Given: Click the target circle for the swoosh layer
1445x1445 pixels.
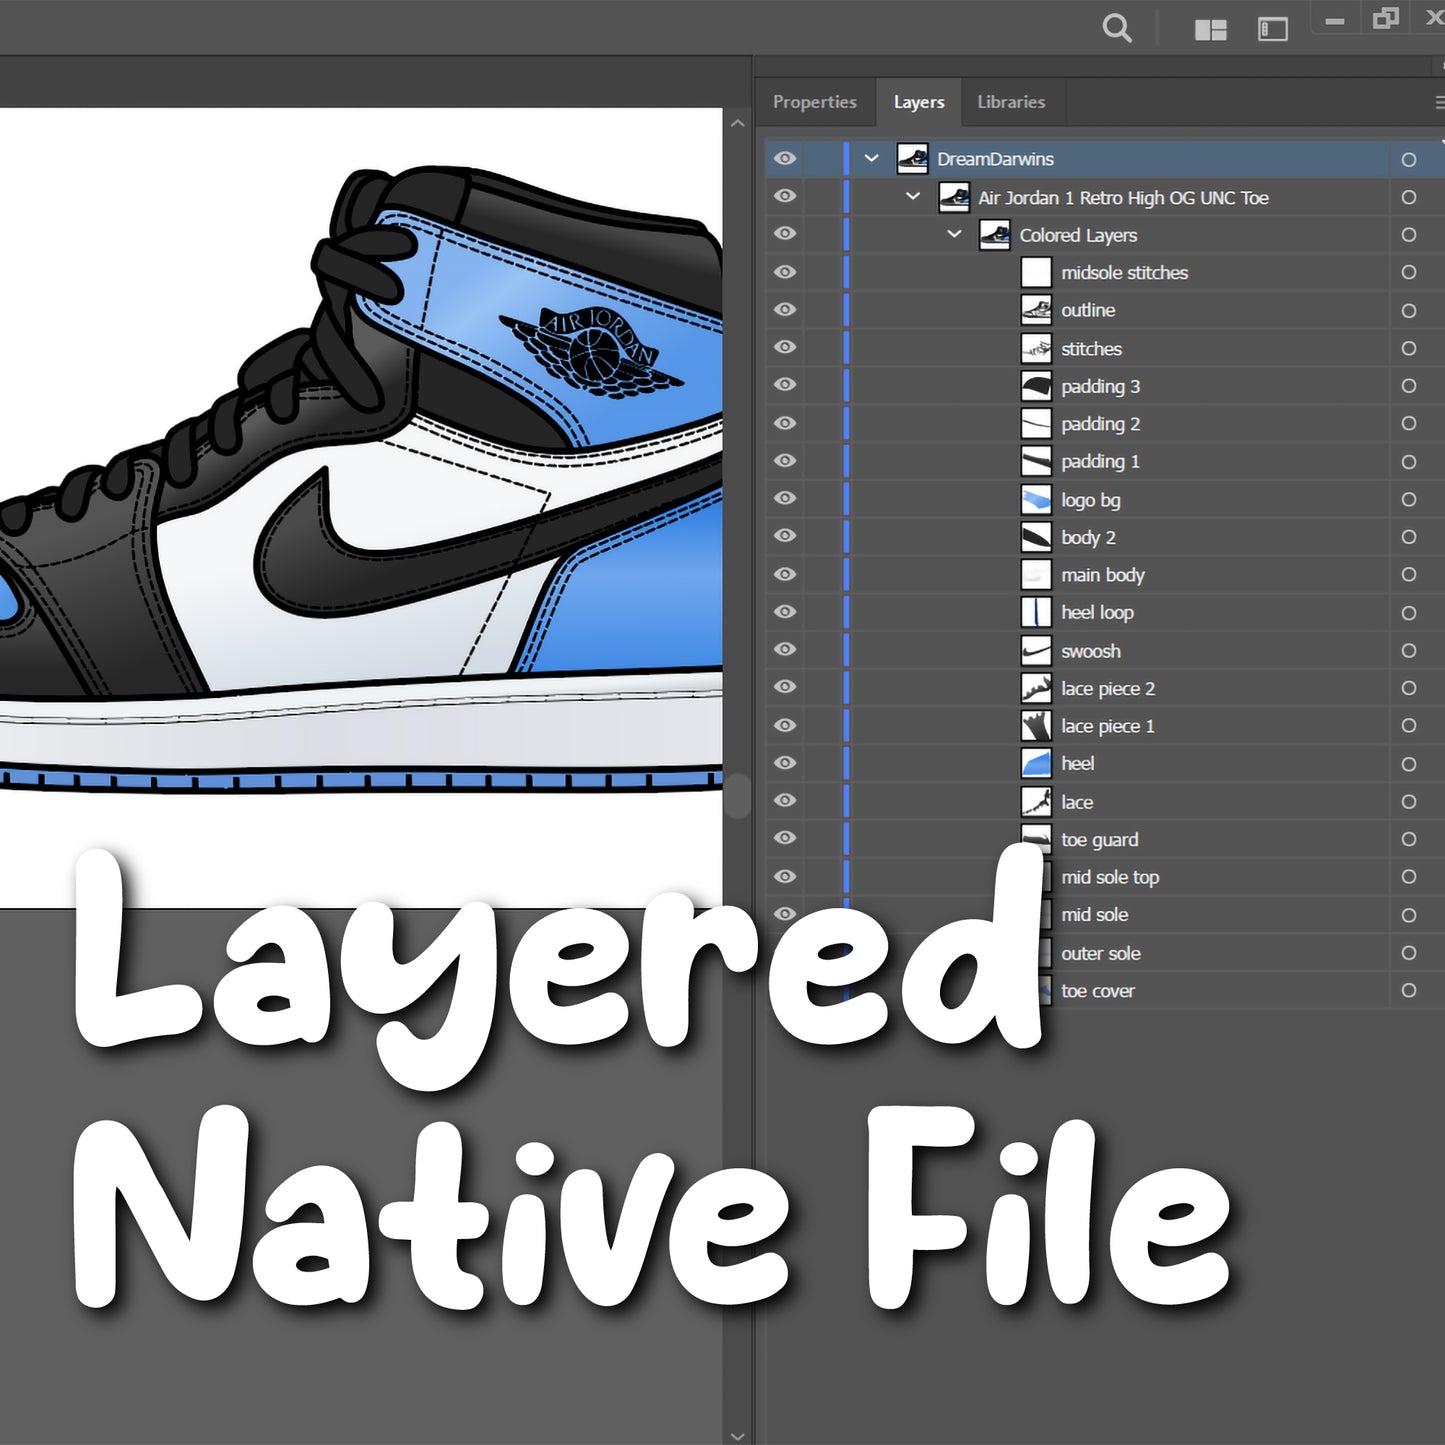Looking at the screenshot, I should tap(1409, 650).
